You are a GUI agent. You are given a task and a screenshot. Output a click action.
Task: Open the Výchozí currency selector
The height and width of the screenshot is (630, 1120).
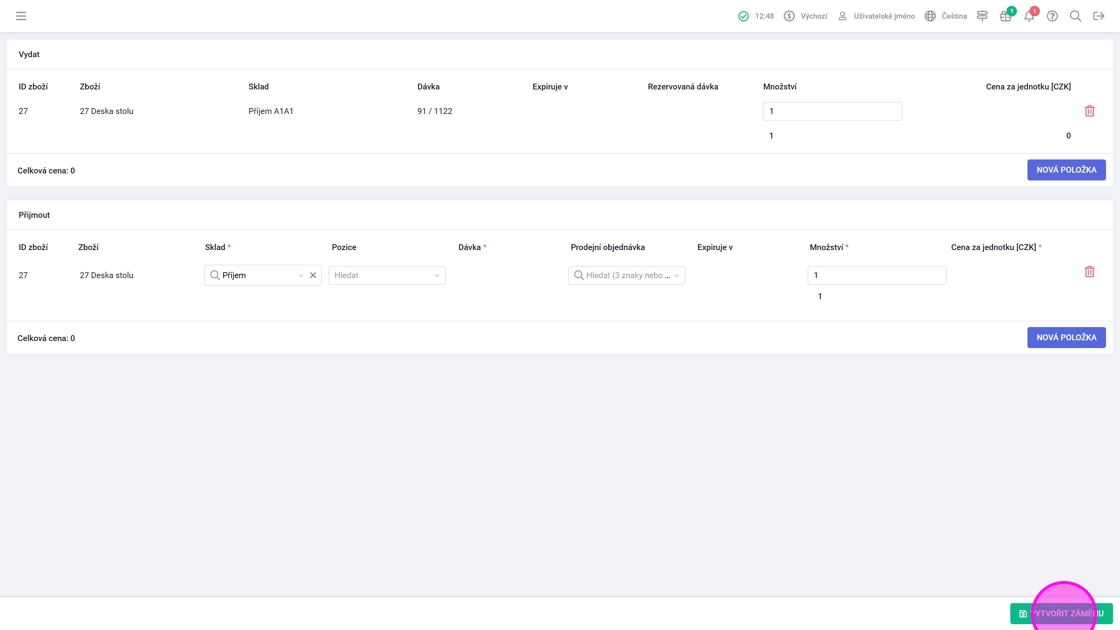(805, 16)
